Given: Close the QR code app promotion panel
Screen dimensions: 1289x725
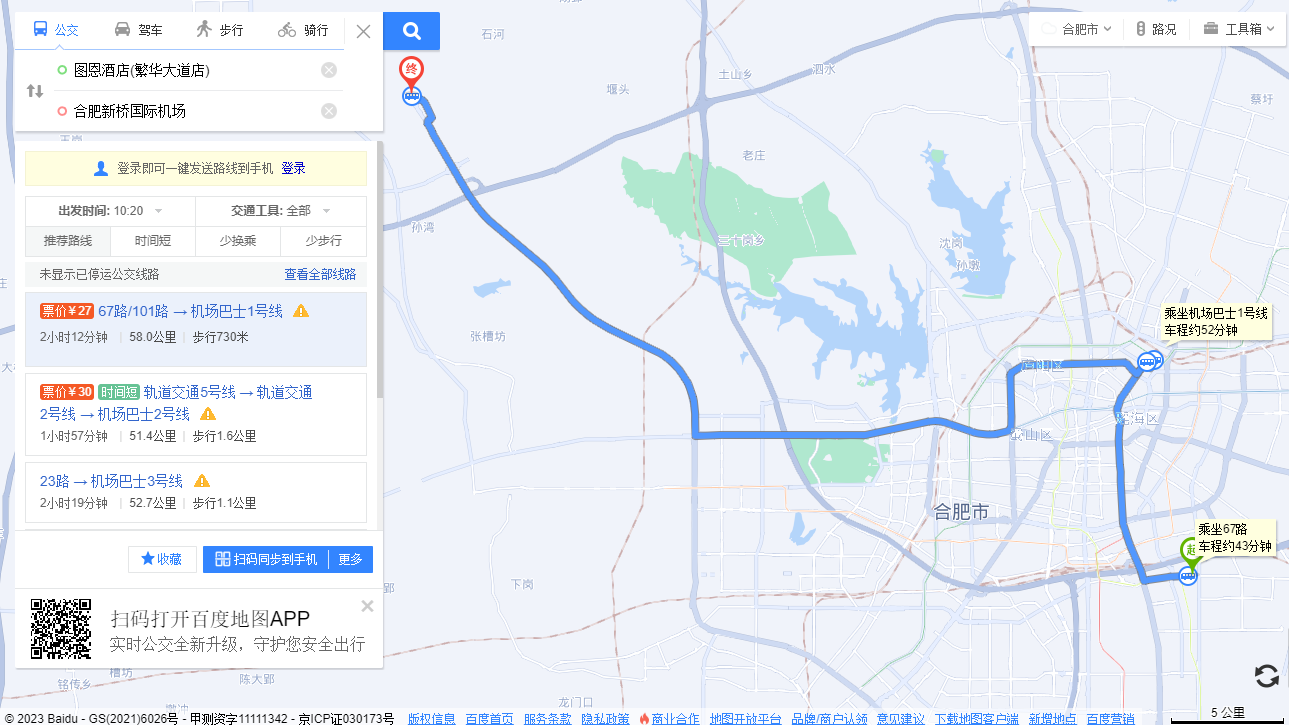Looking at the screenshot, I should (x=367, y=606).
